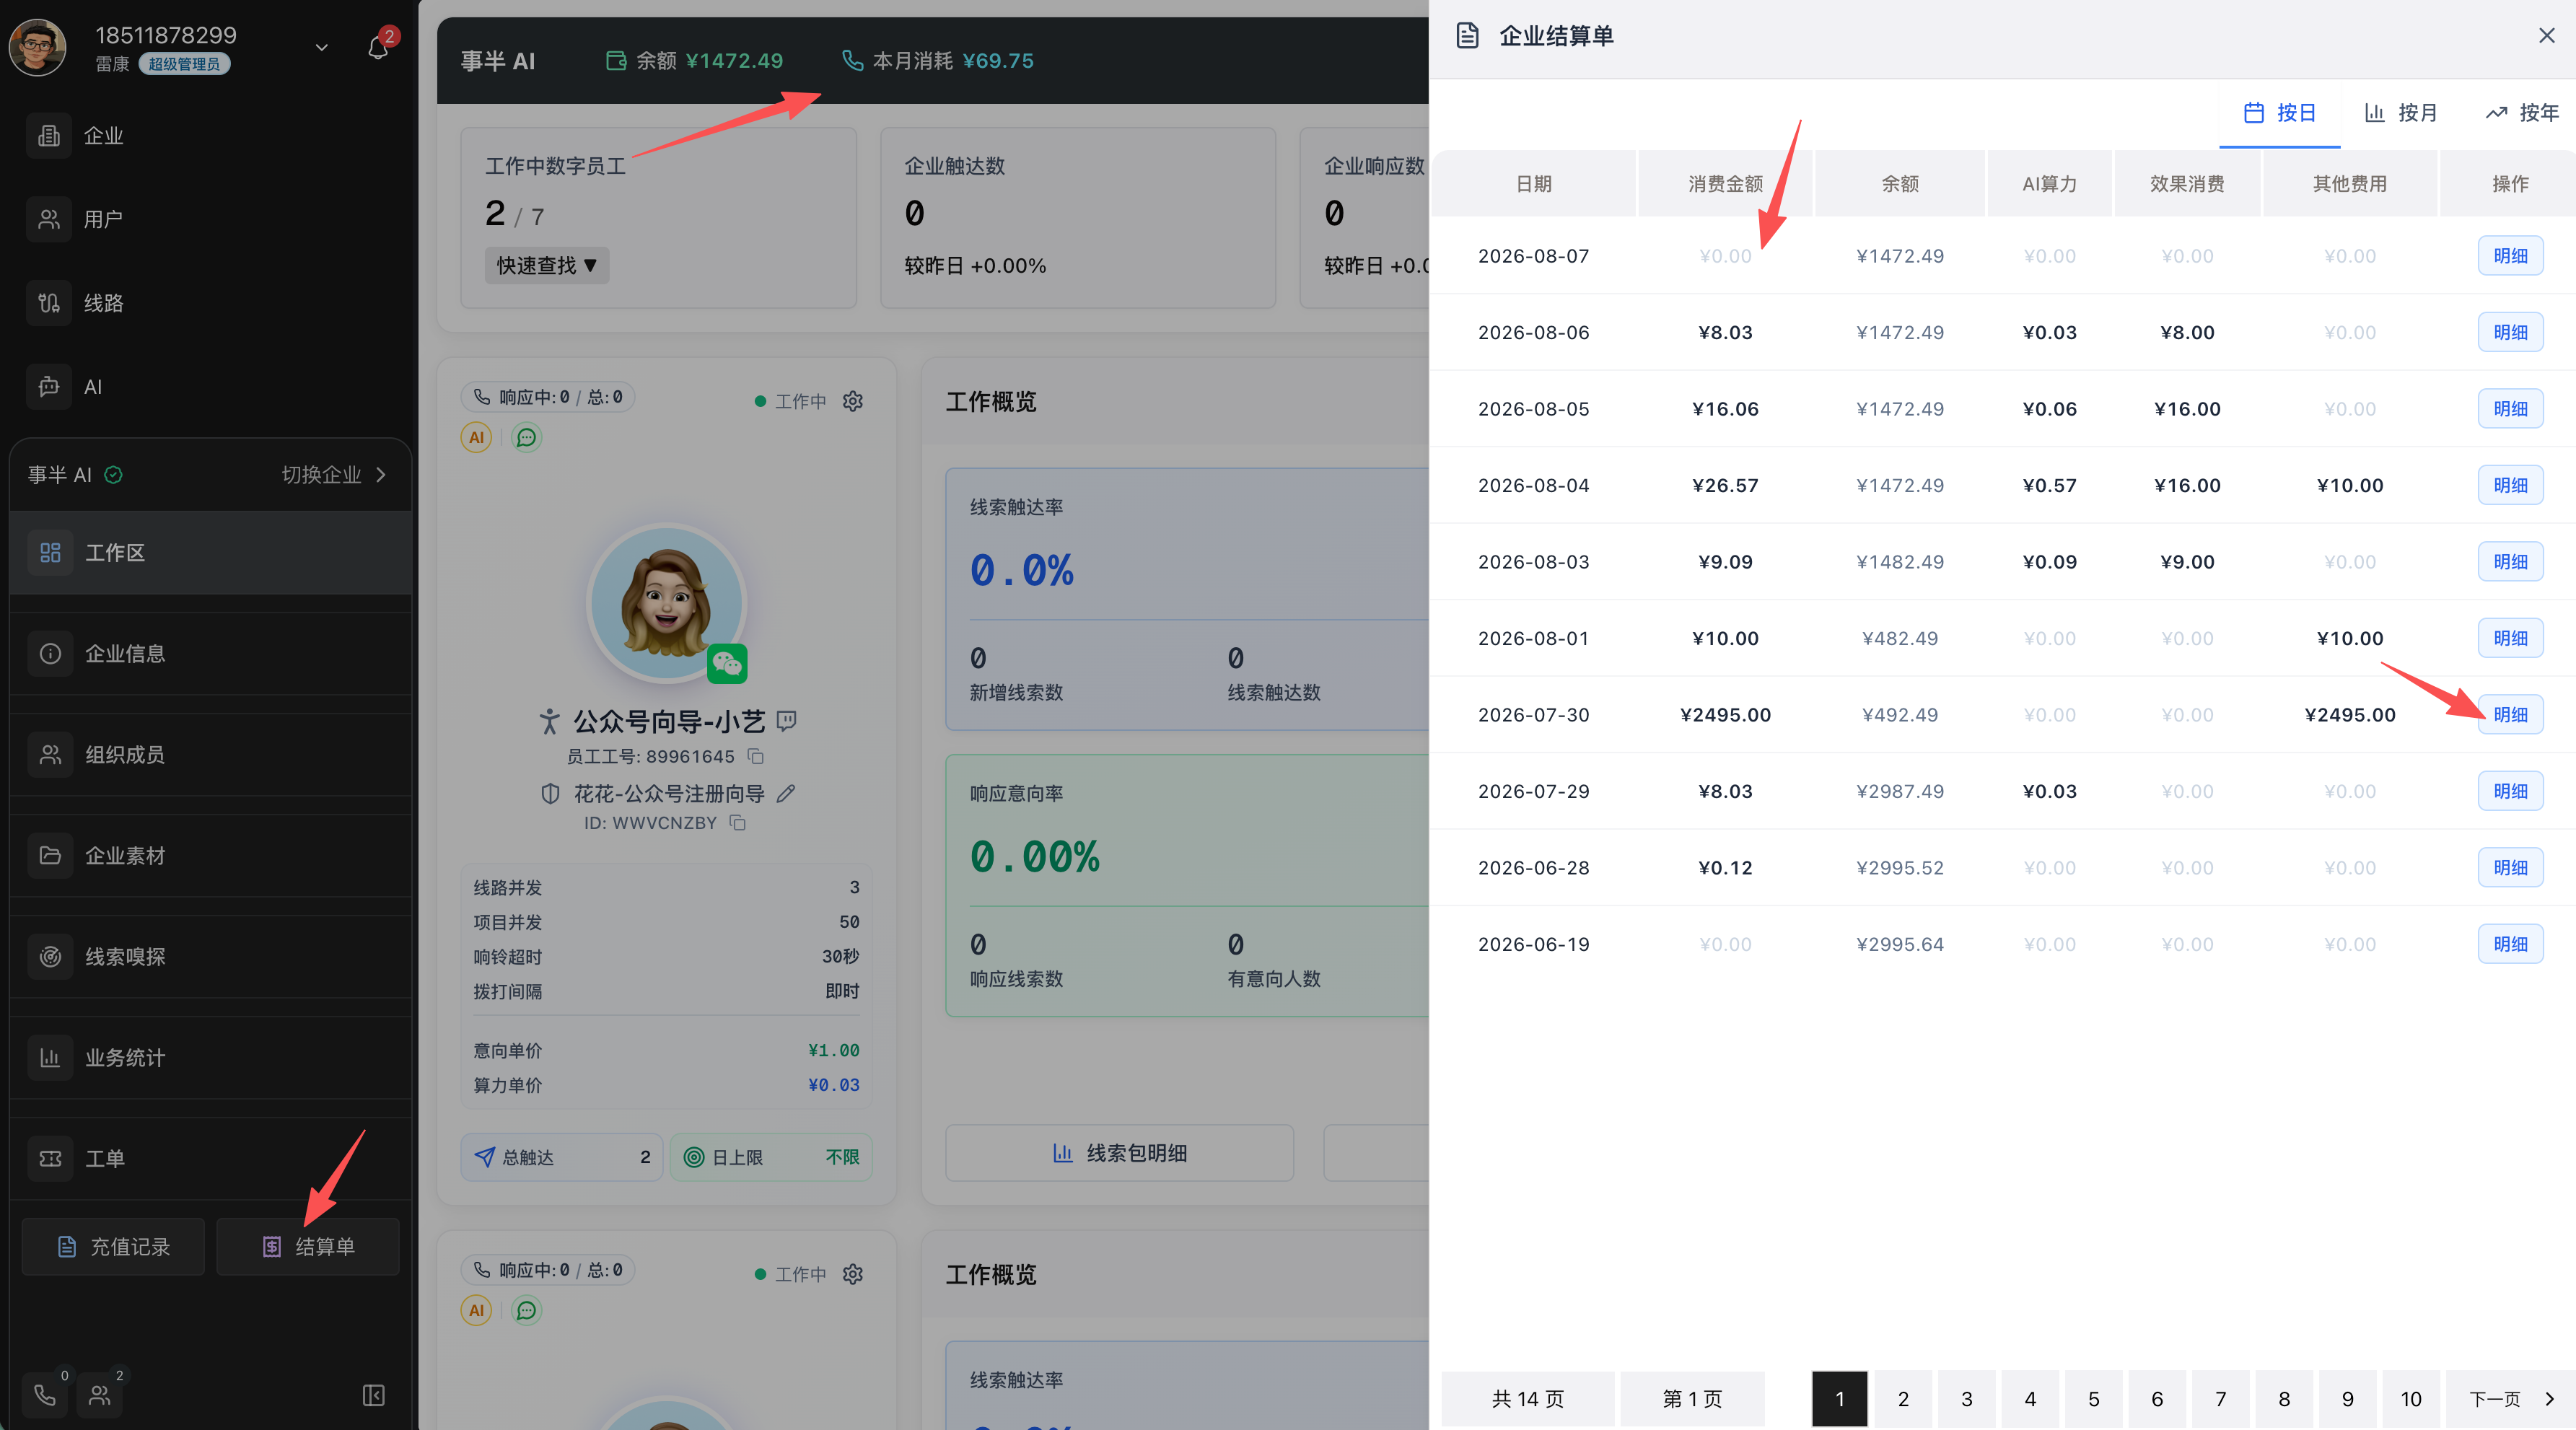
Task: Click the 本月消耗 phone icon in header
Action: (x=852, y=61)
